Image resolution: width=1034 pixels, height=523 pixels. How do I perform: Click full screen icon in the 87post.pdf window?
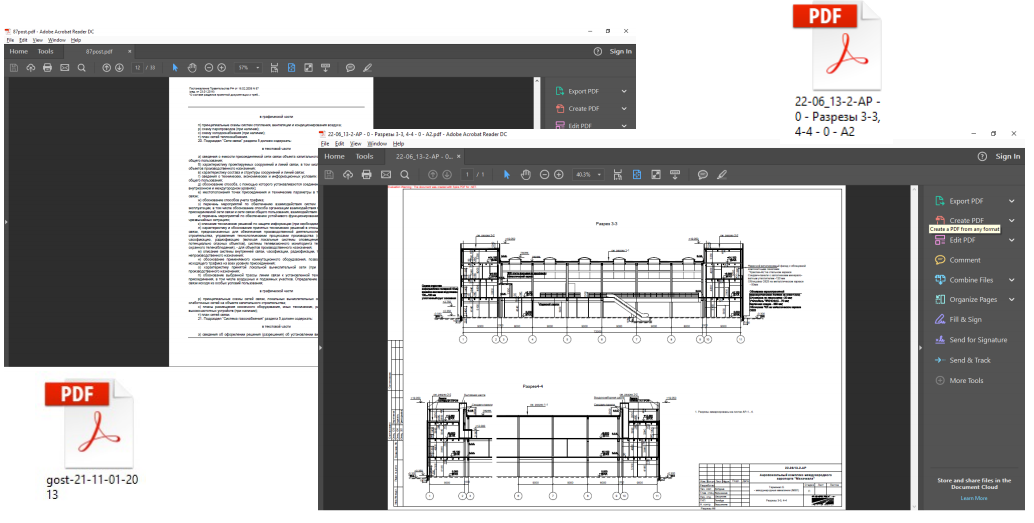(x=308, y=67)
